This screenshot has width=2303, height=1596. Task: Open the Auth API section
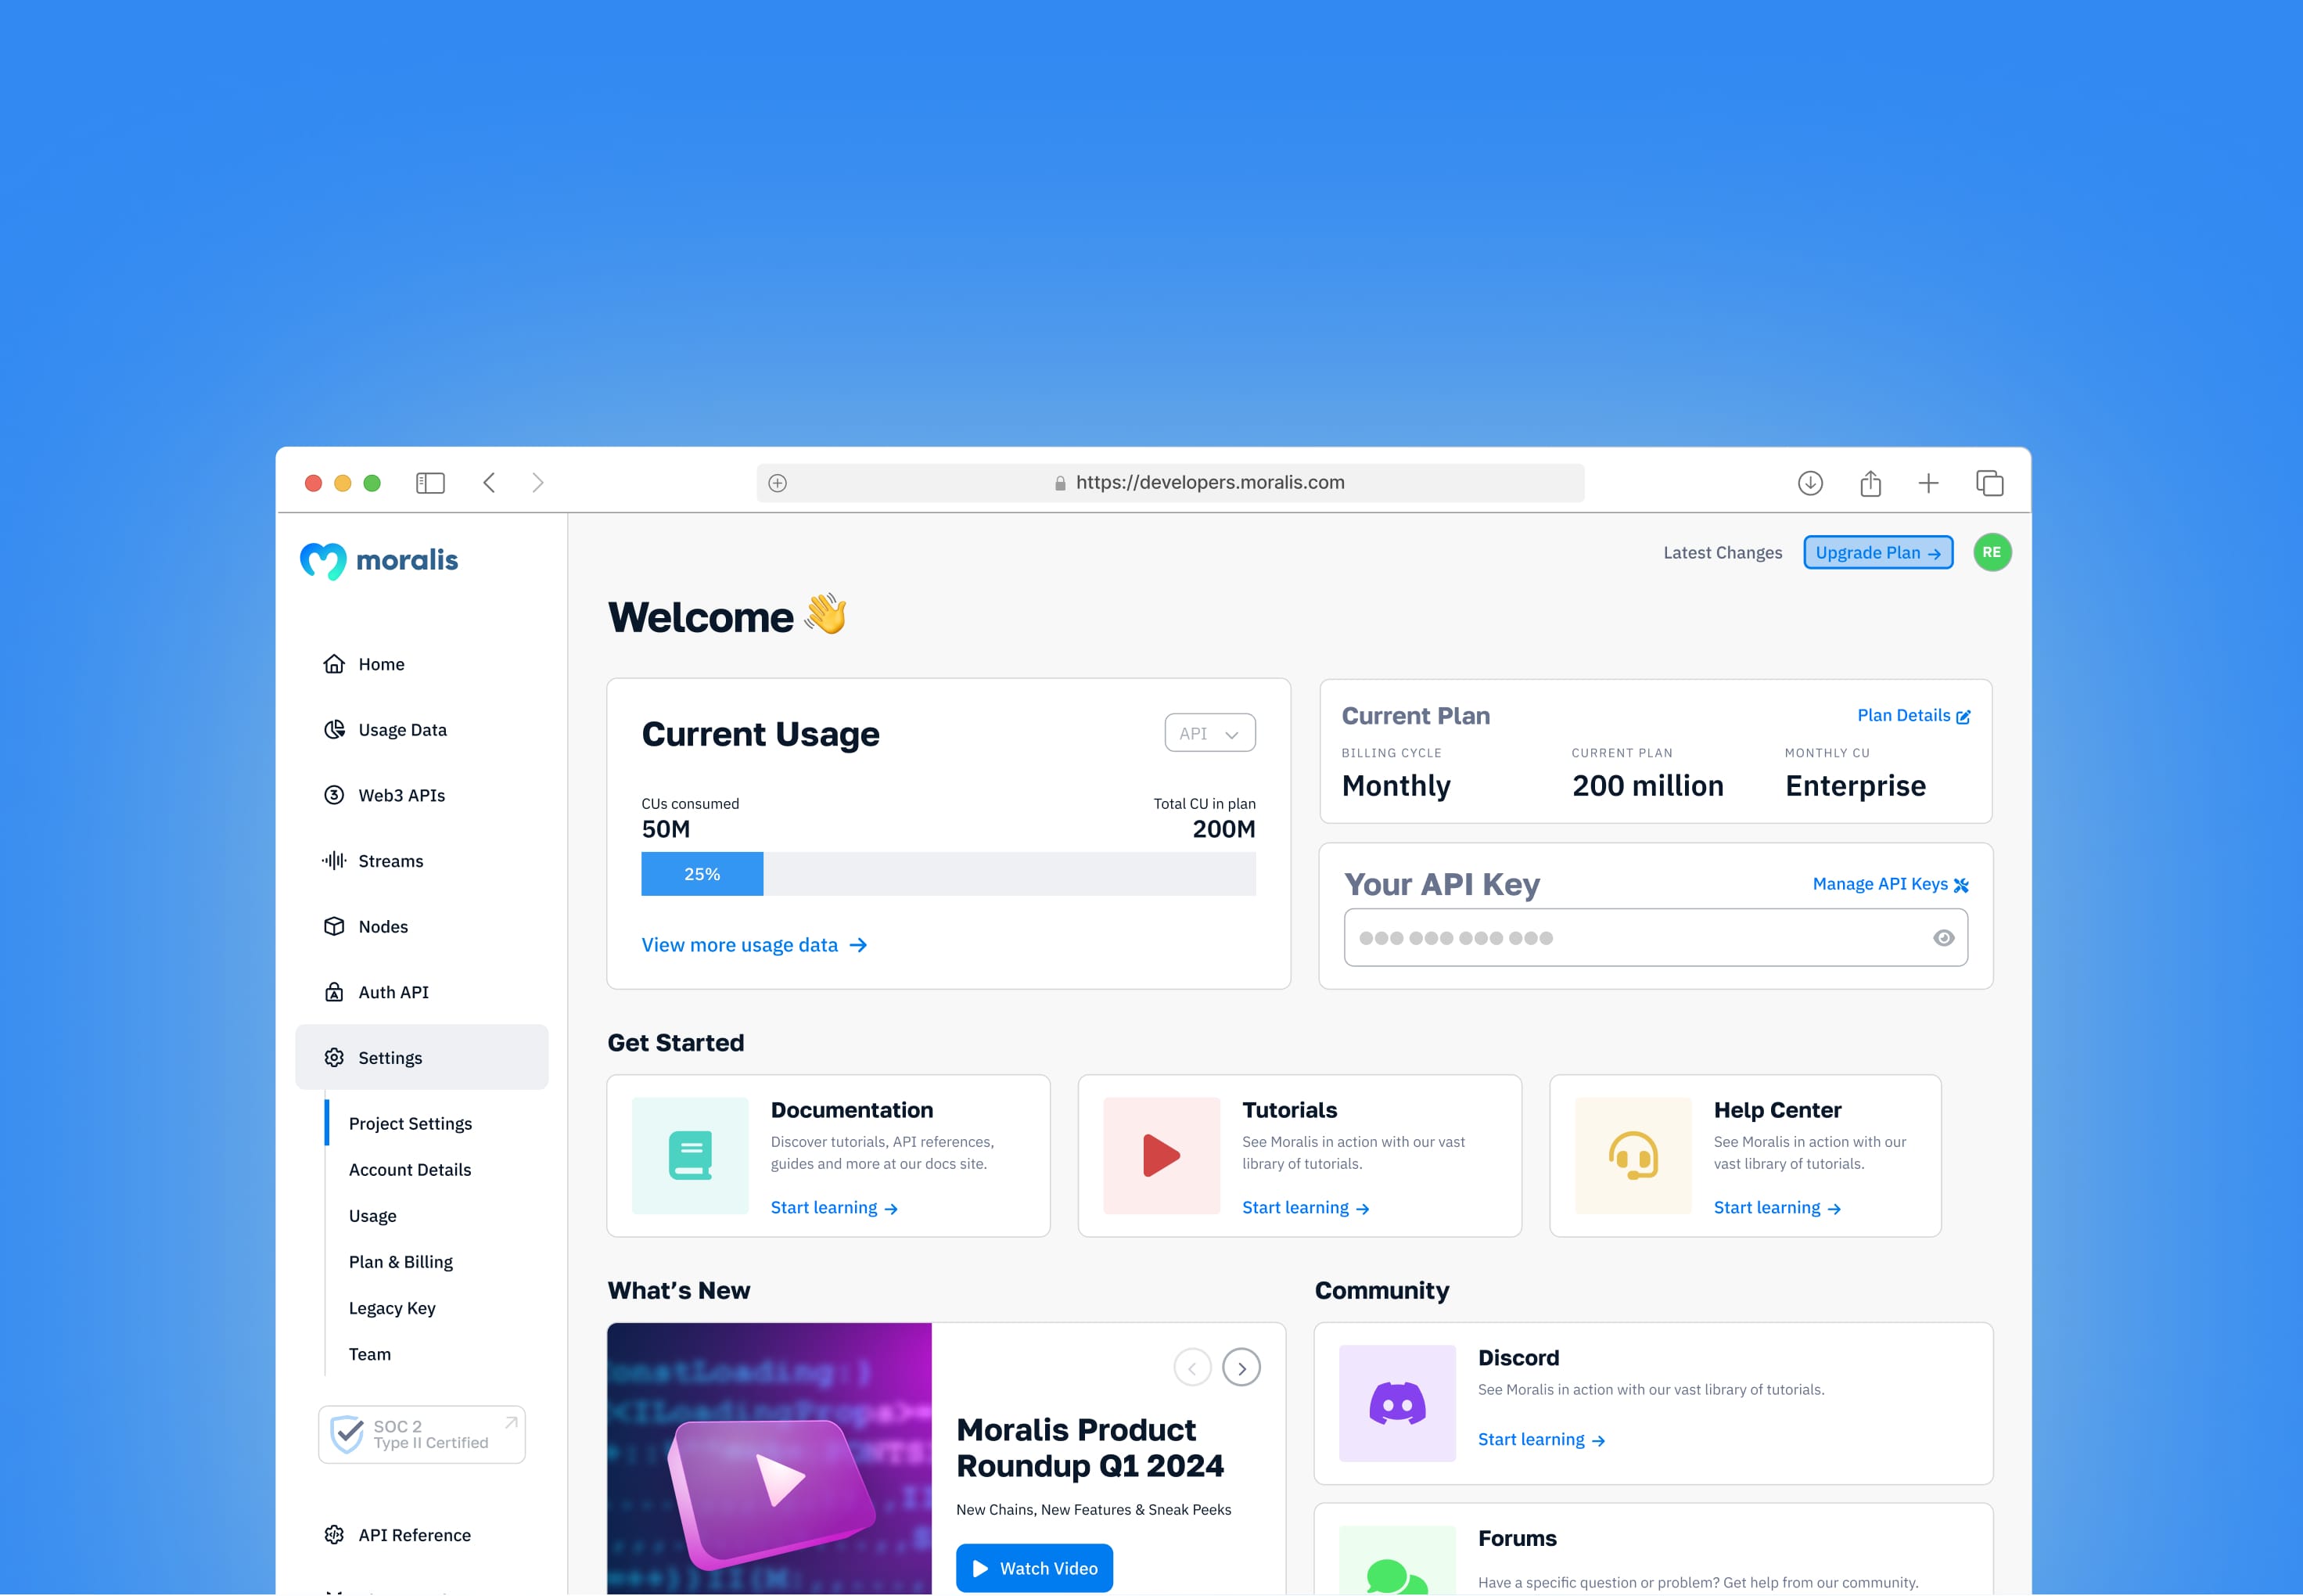point(394,991)
